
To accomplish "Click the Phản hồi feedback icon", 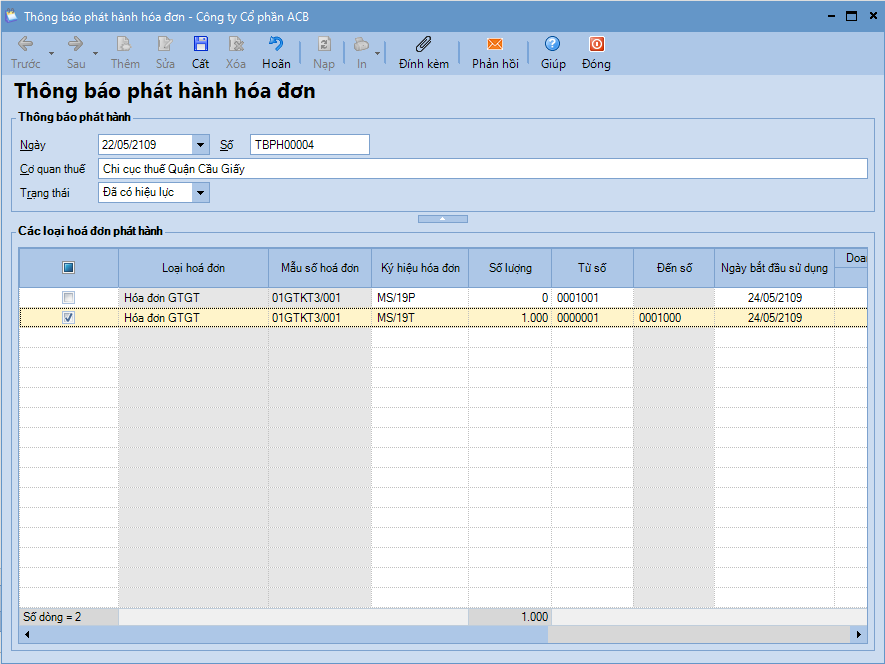I will [x=495, y=45].
